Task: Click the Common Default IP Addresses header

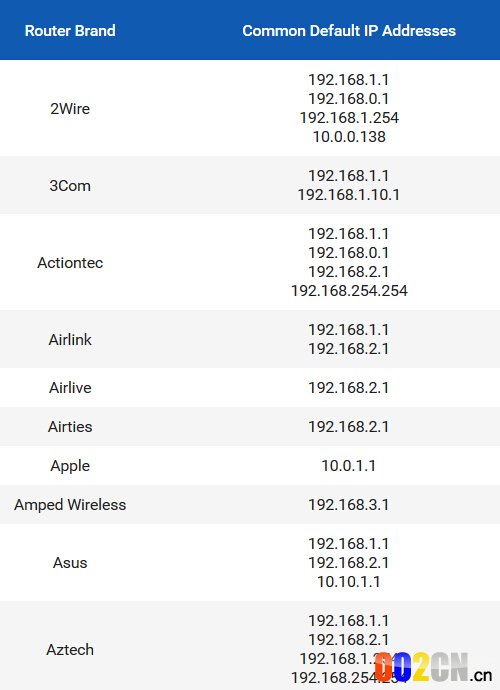Action: point(349,30)
